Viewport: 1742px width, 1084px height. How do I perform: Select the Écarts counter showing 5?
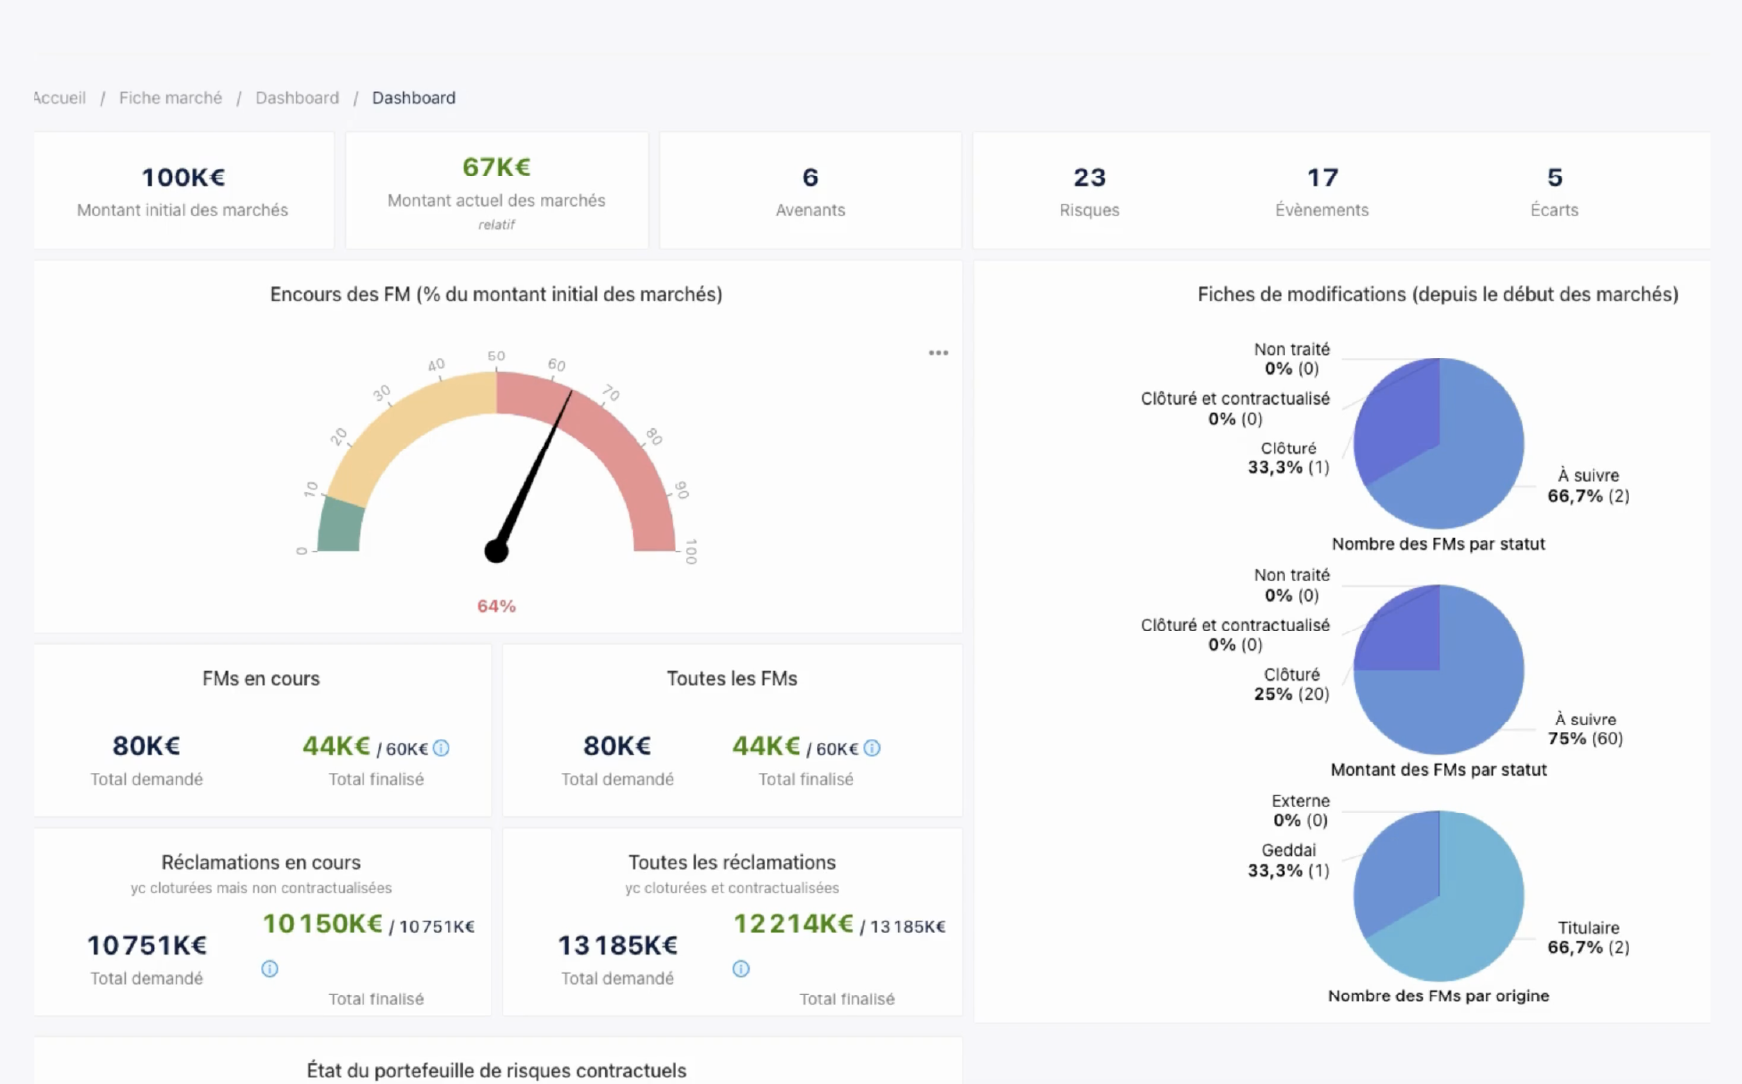click(x=1554, y=190)
